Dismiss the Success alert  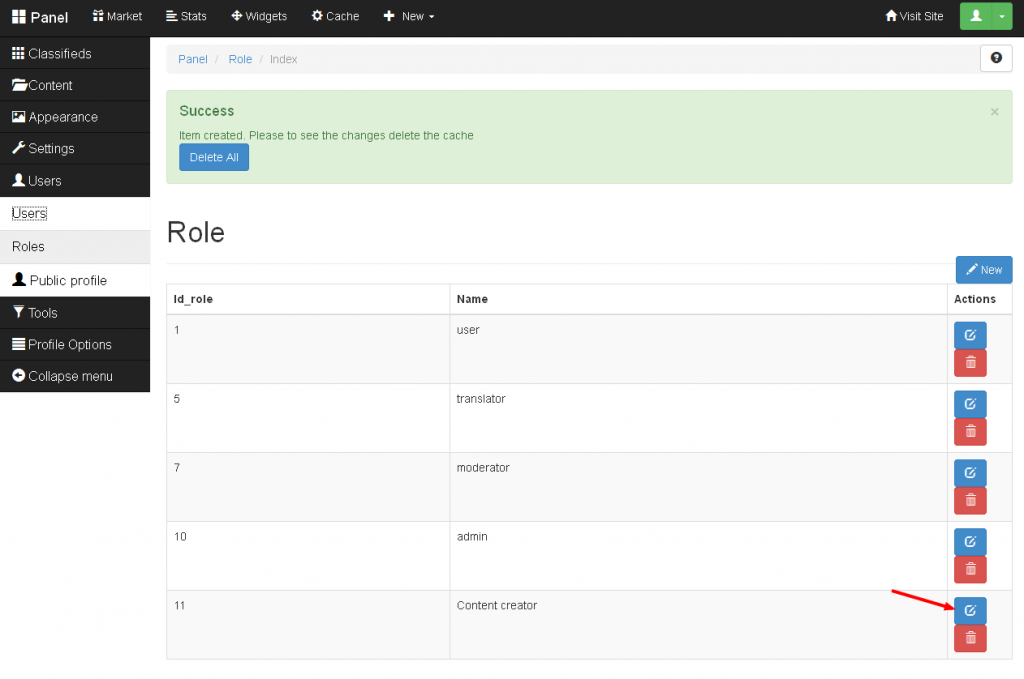coord(994,112)
